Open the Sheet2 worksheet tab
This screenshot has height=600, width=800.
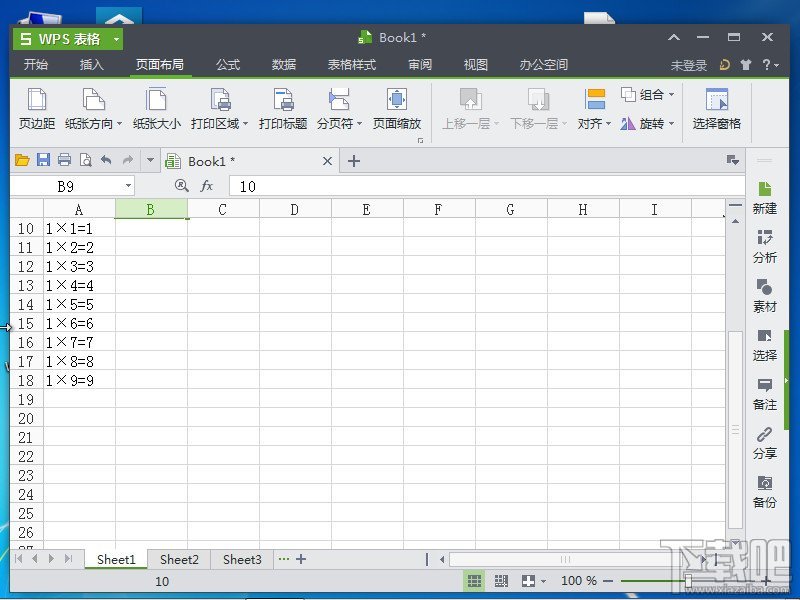tap(179, 559)
